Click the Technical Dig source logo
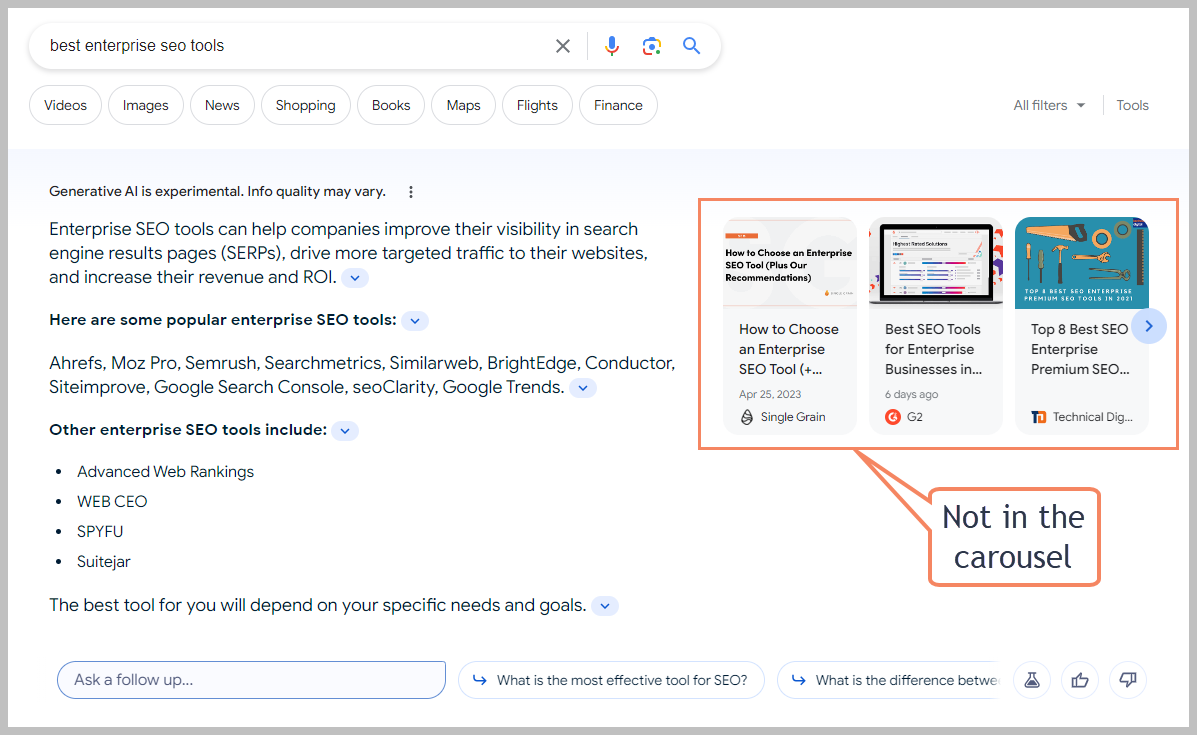1197x735 pixels. [1038, 417]
